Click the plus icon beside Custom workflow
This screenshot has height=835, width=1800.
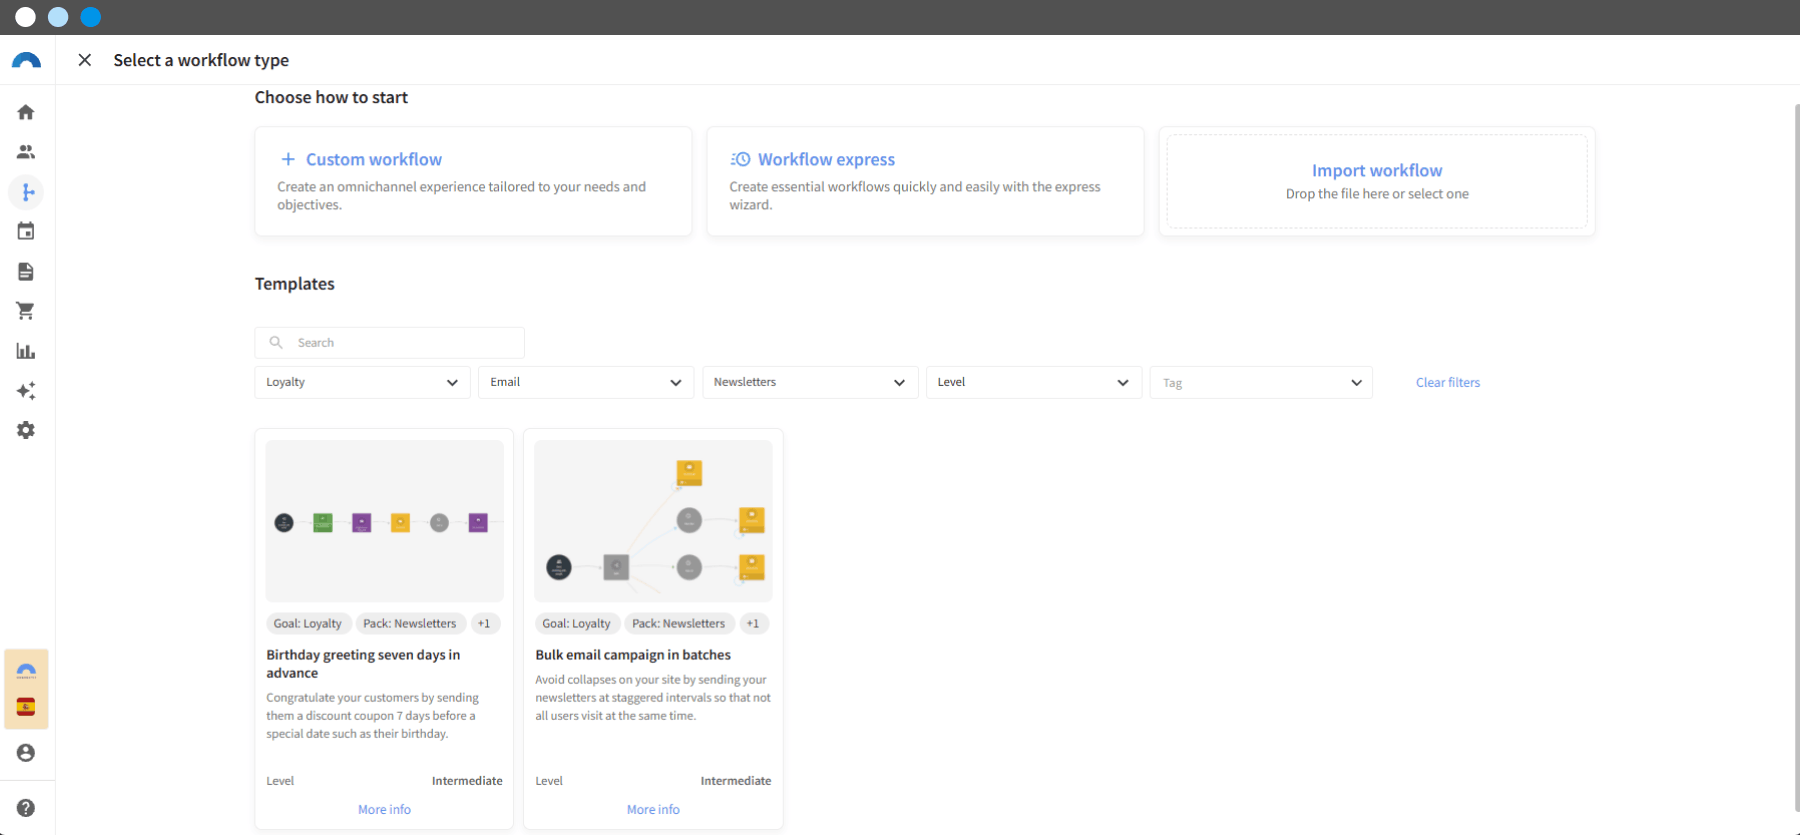(288, 159)
